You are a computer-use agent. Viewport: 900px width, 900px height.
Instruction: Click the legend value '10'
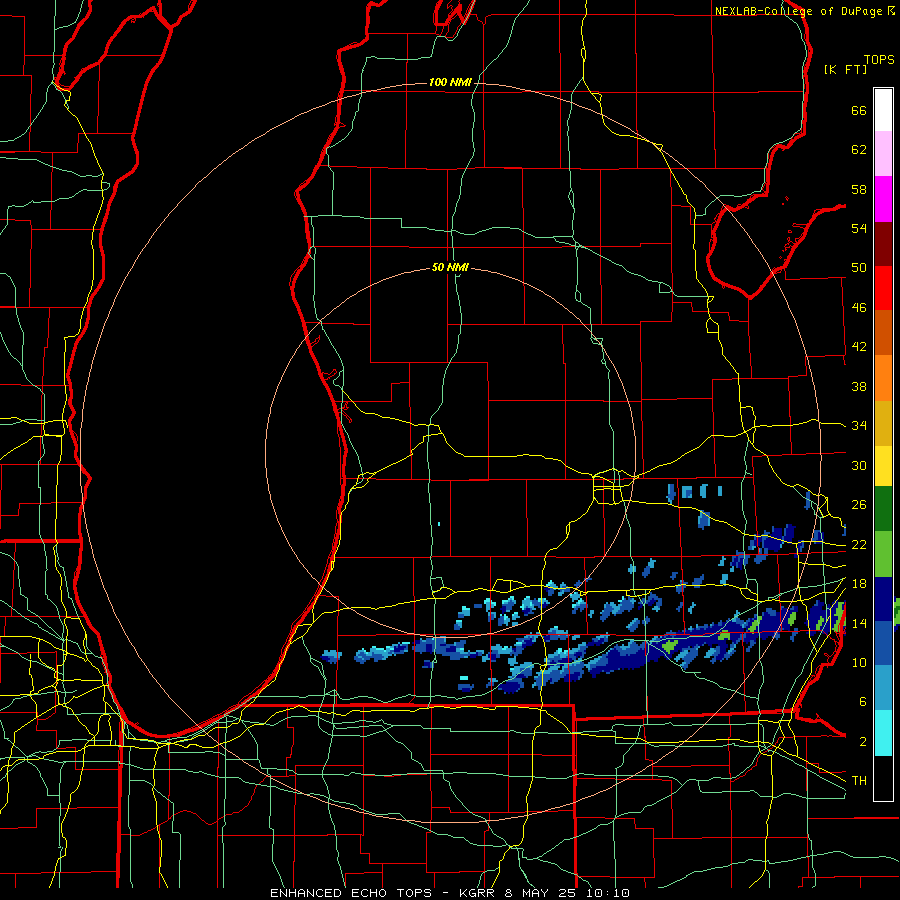click(x=859, y=662)
